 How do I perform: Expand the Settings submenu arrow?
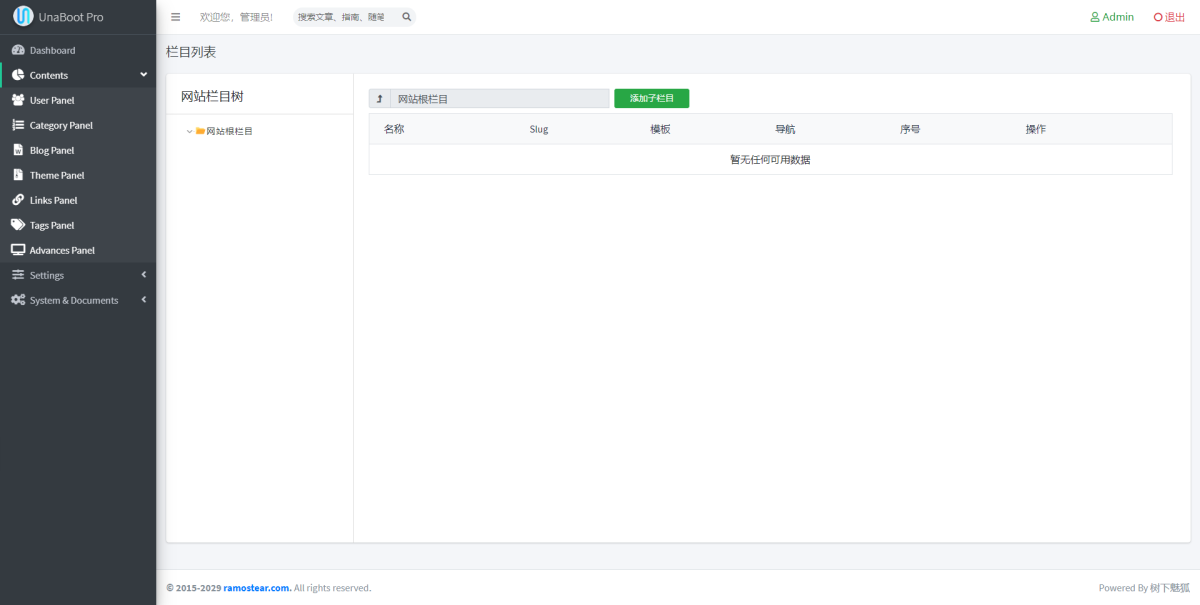[x=143, y=275]
